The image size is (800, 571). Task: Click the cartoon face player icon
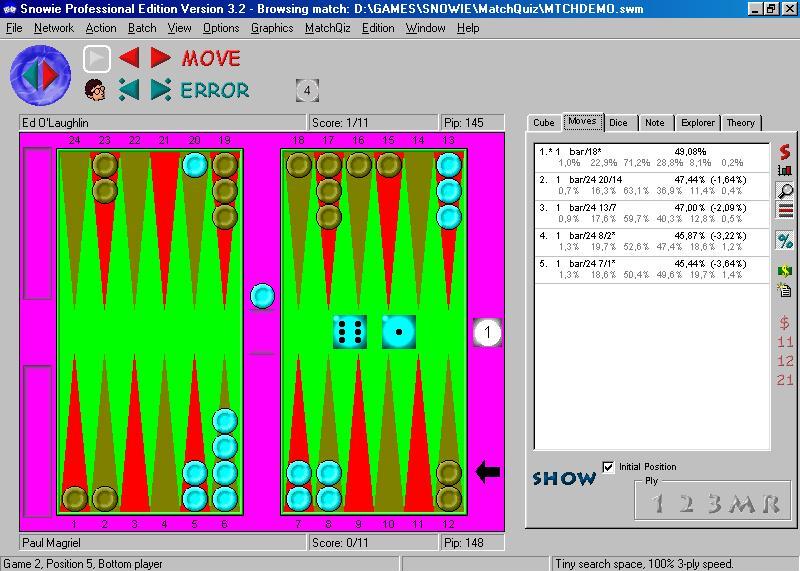pyautogui.click(x=96, y=90)
